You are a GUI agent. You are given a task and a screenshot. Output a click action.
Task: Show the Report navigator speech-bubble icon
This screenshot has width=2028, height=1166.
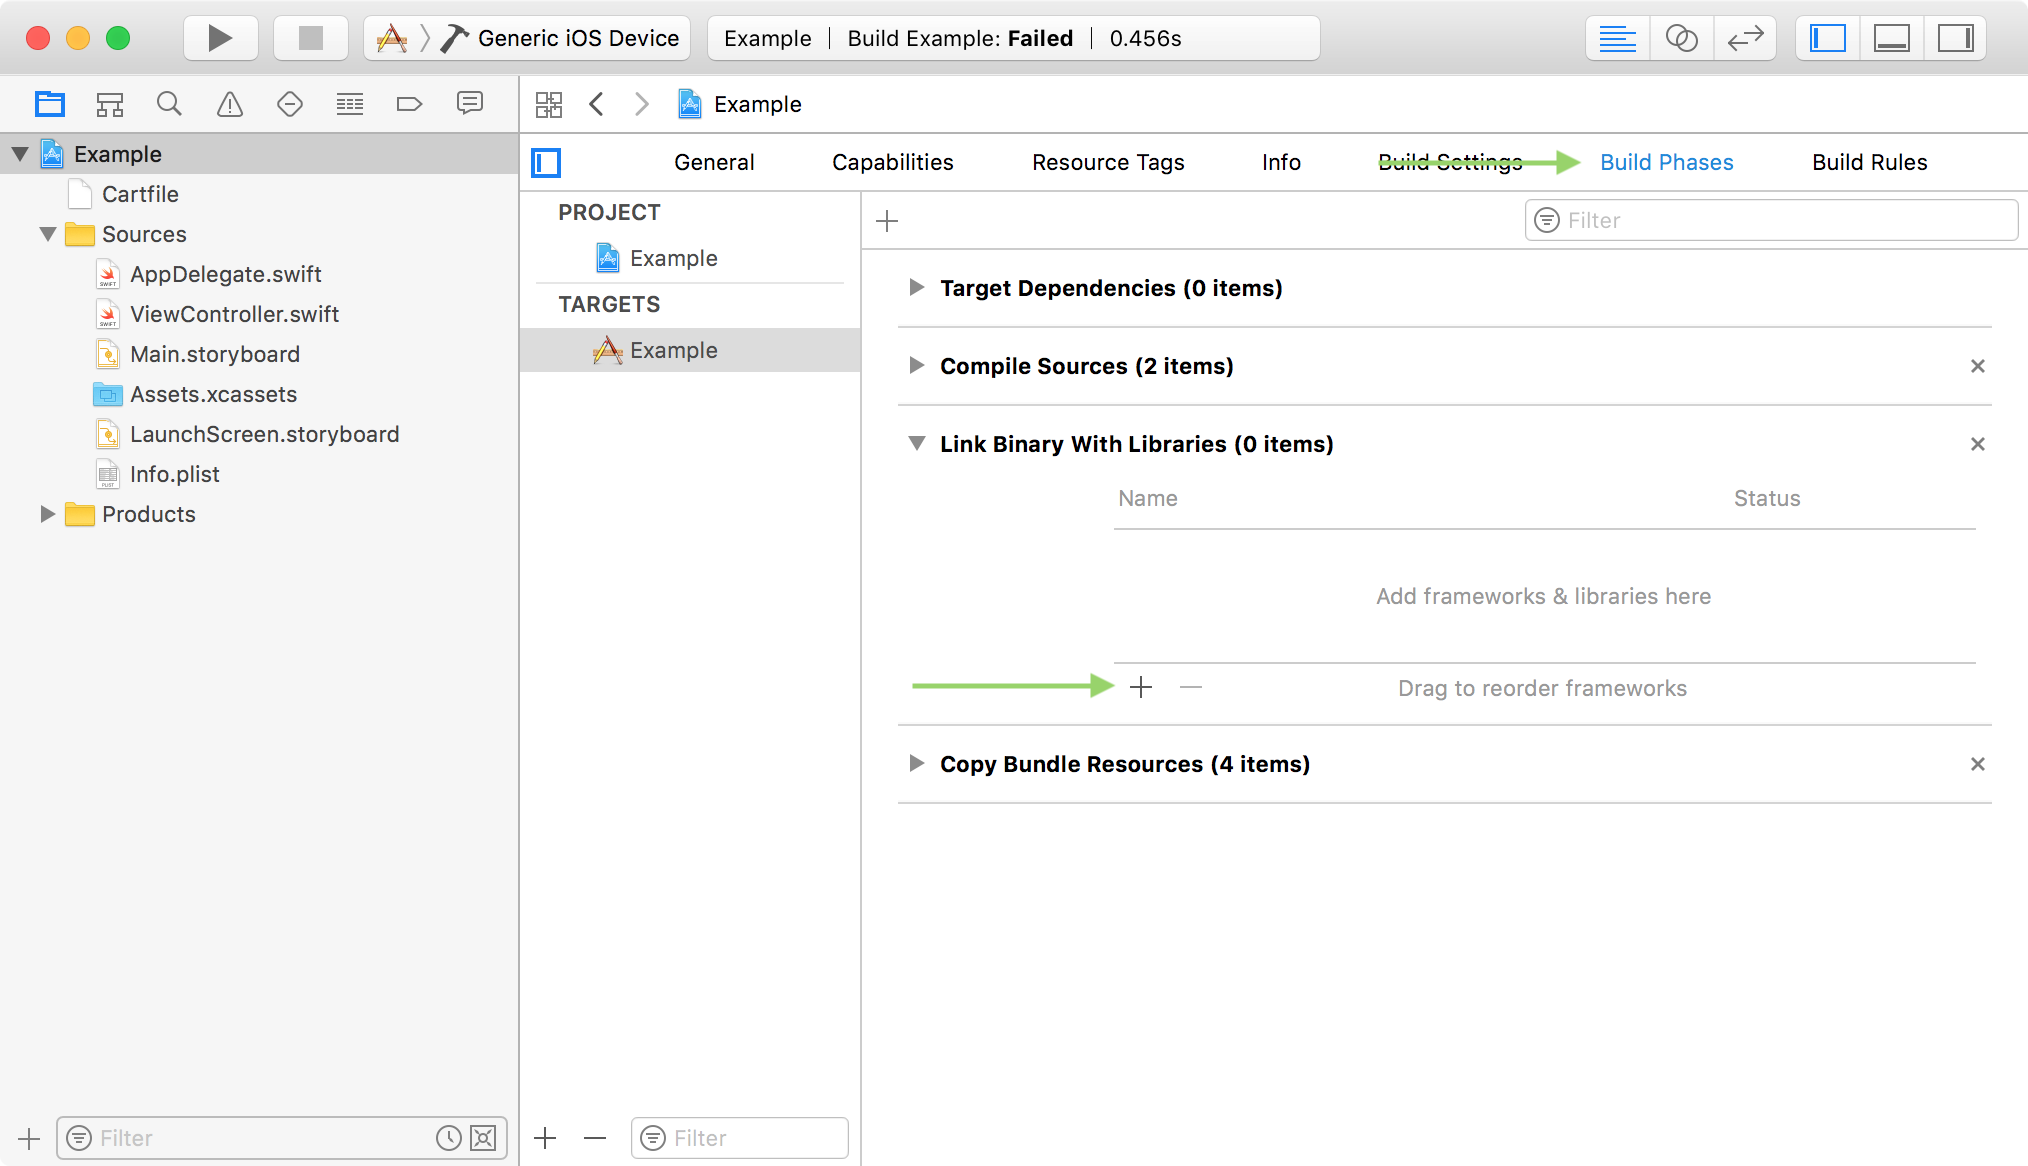[x=469, y=104]
